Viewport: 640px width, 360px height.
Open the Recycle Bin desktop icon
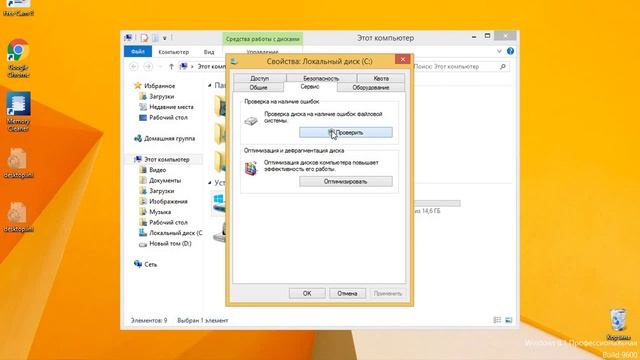tap(618, 324)
